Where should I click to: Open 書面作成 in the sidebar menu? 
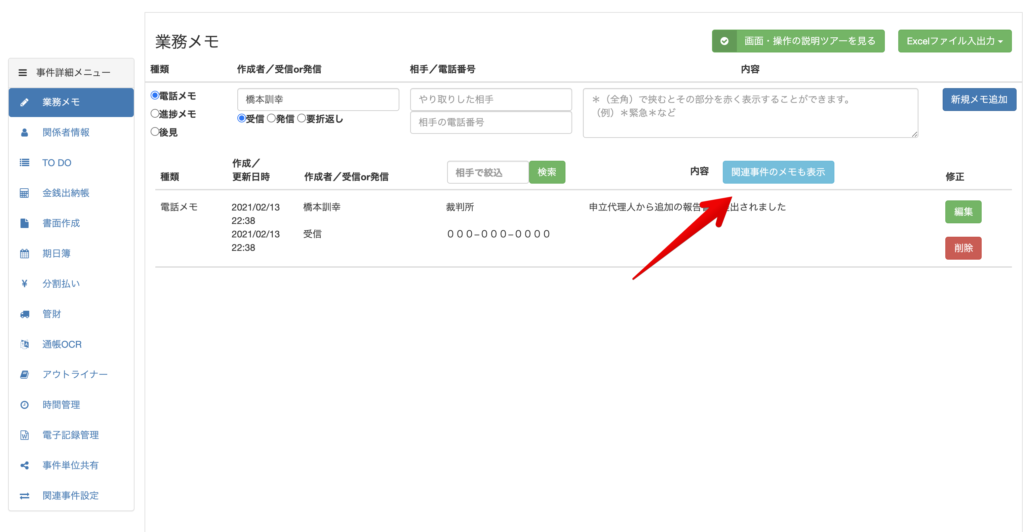[60, 223]
